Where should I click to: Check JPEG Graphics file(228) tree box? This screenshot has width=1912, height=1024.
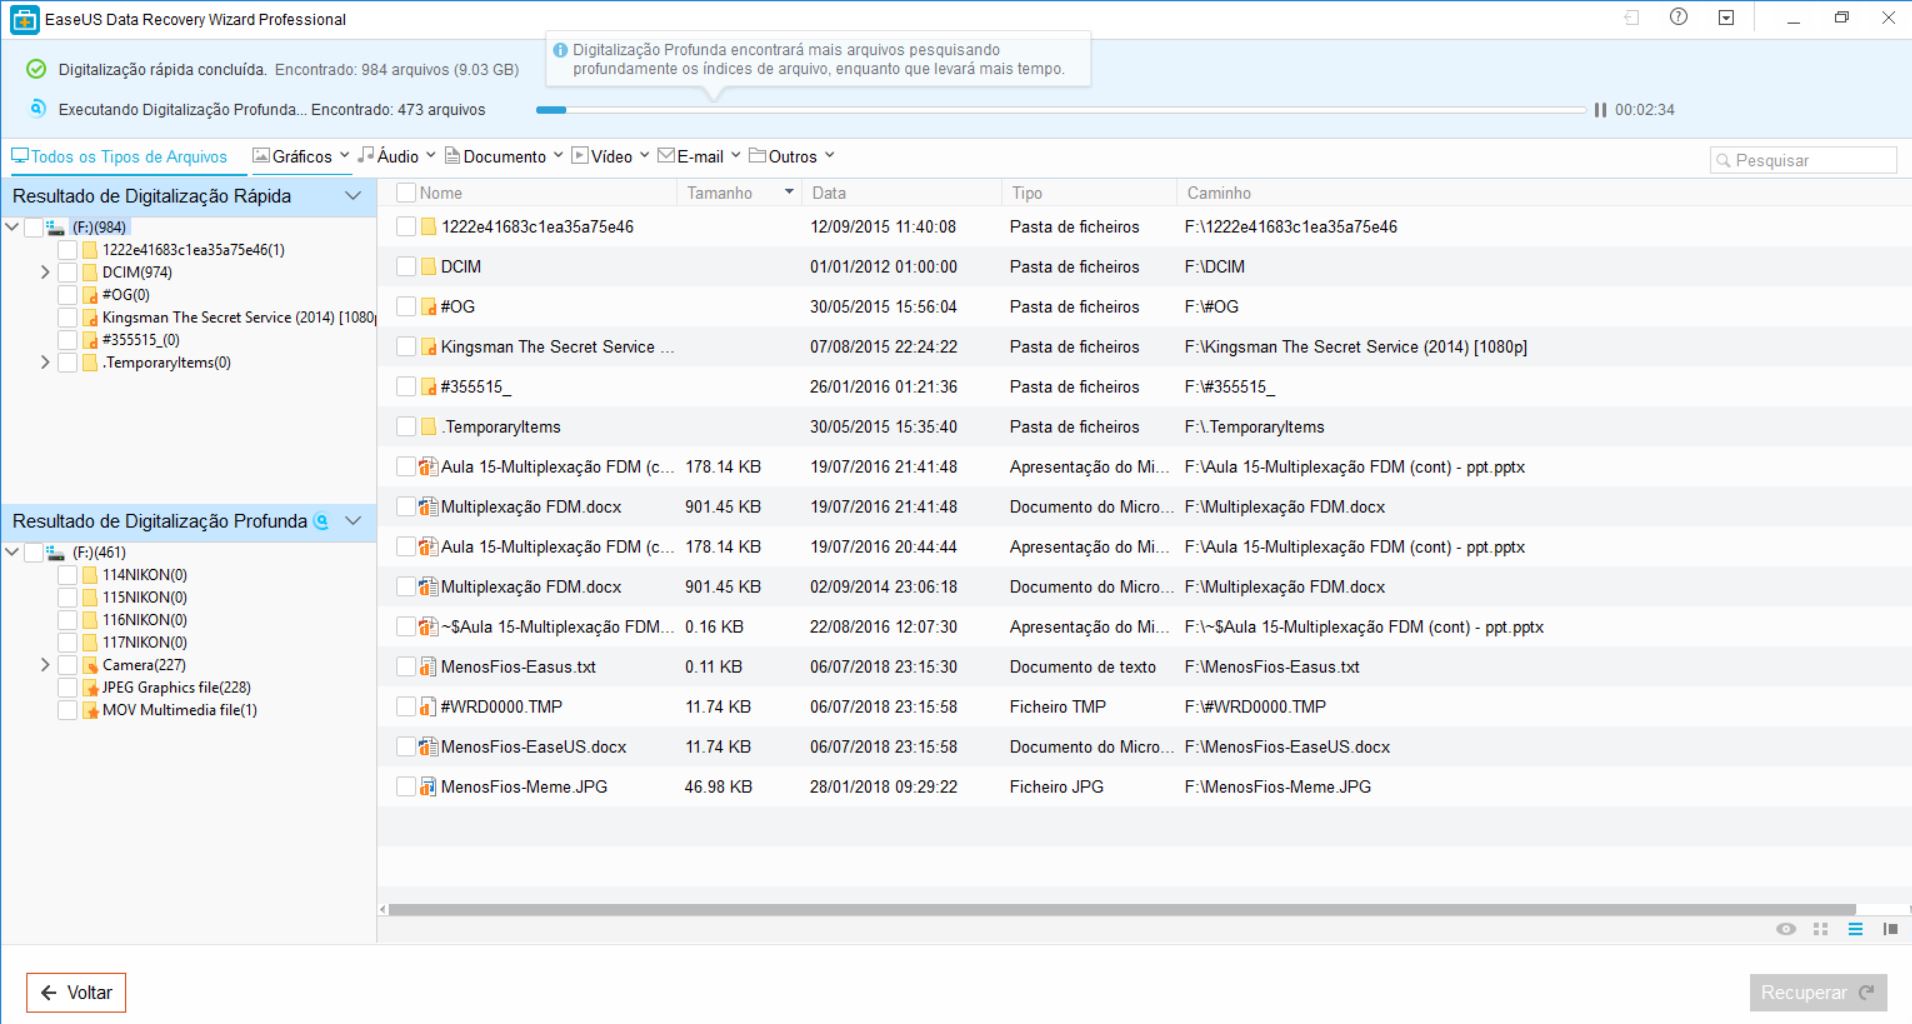point(68,688)
